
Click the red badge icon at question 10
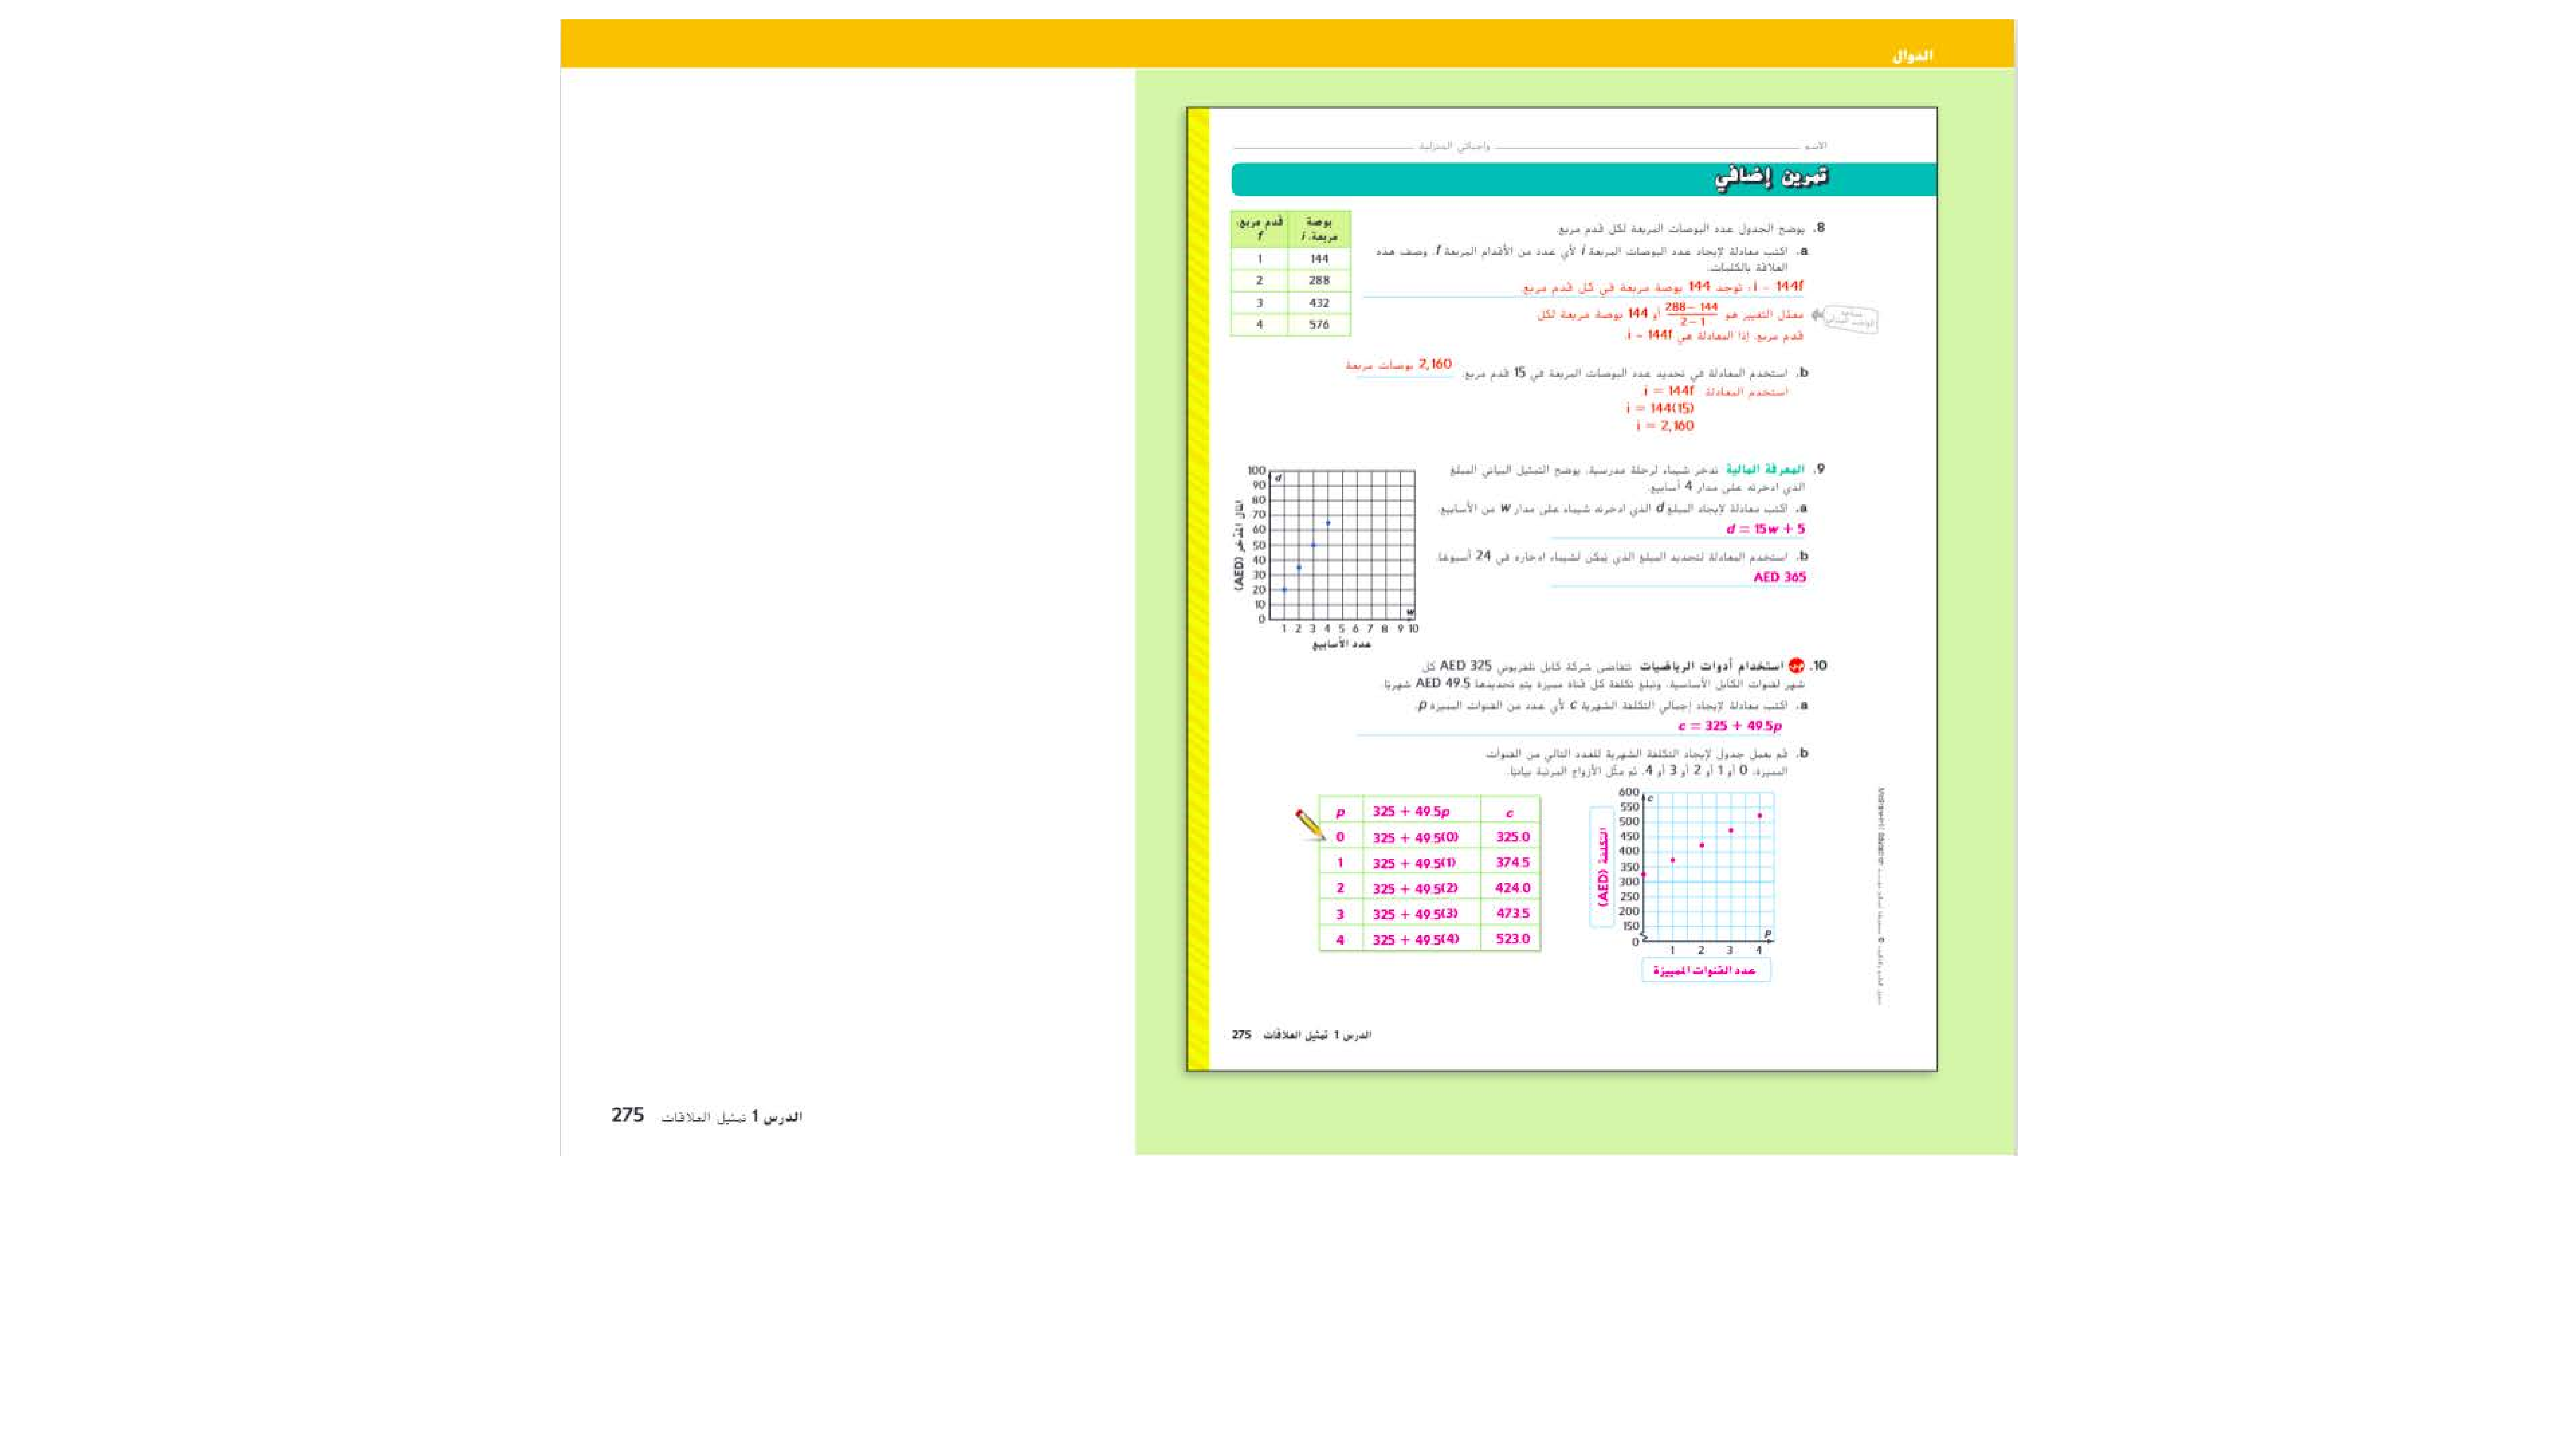pos(1796,666)
